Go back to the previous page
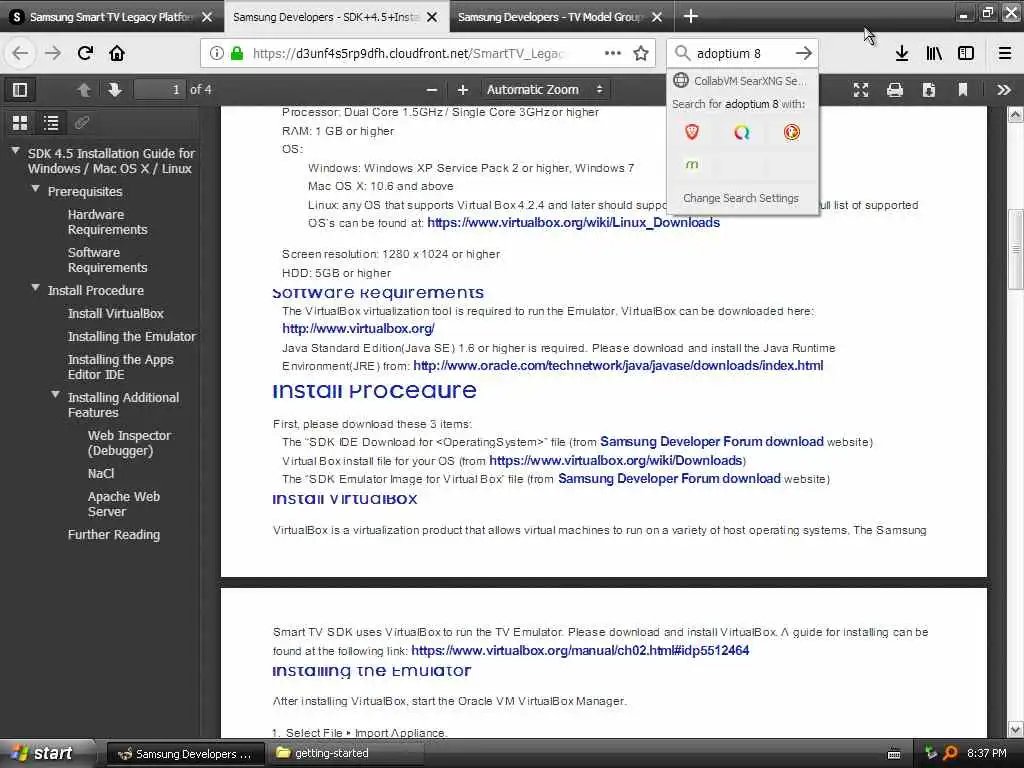The height and width of the screenshot is (768, 1024). coord(20,53)
